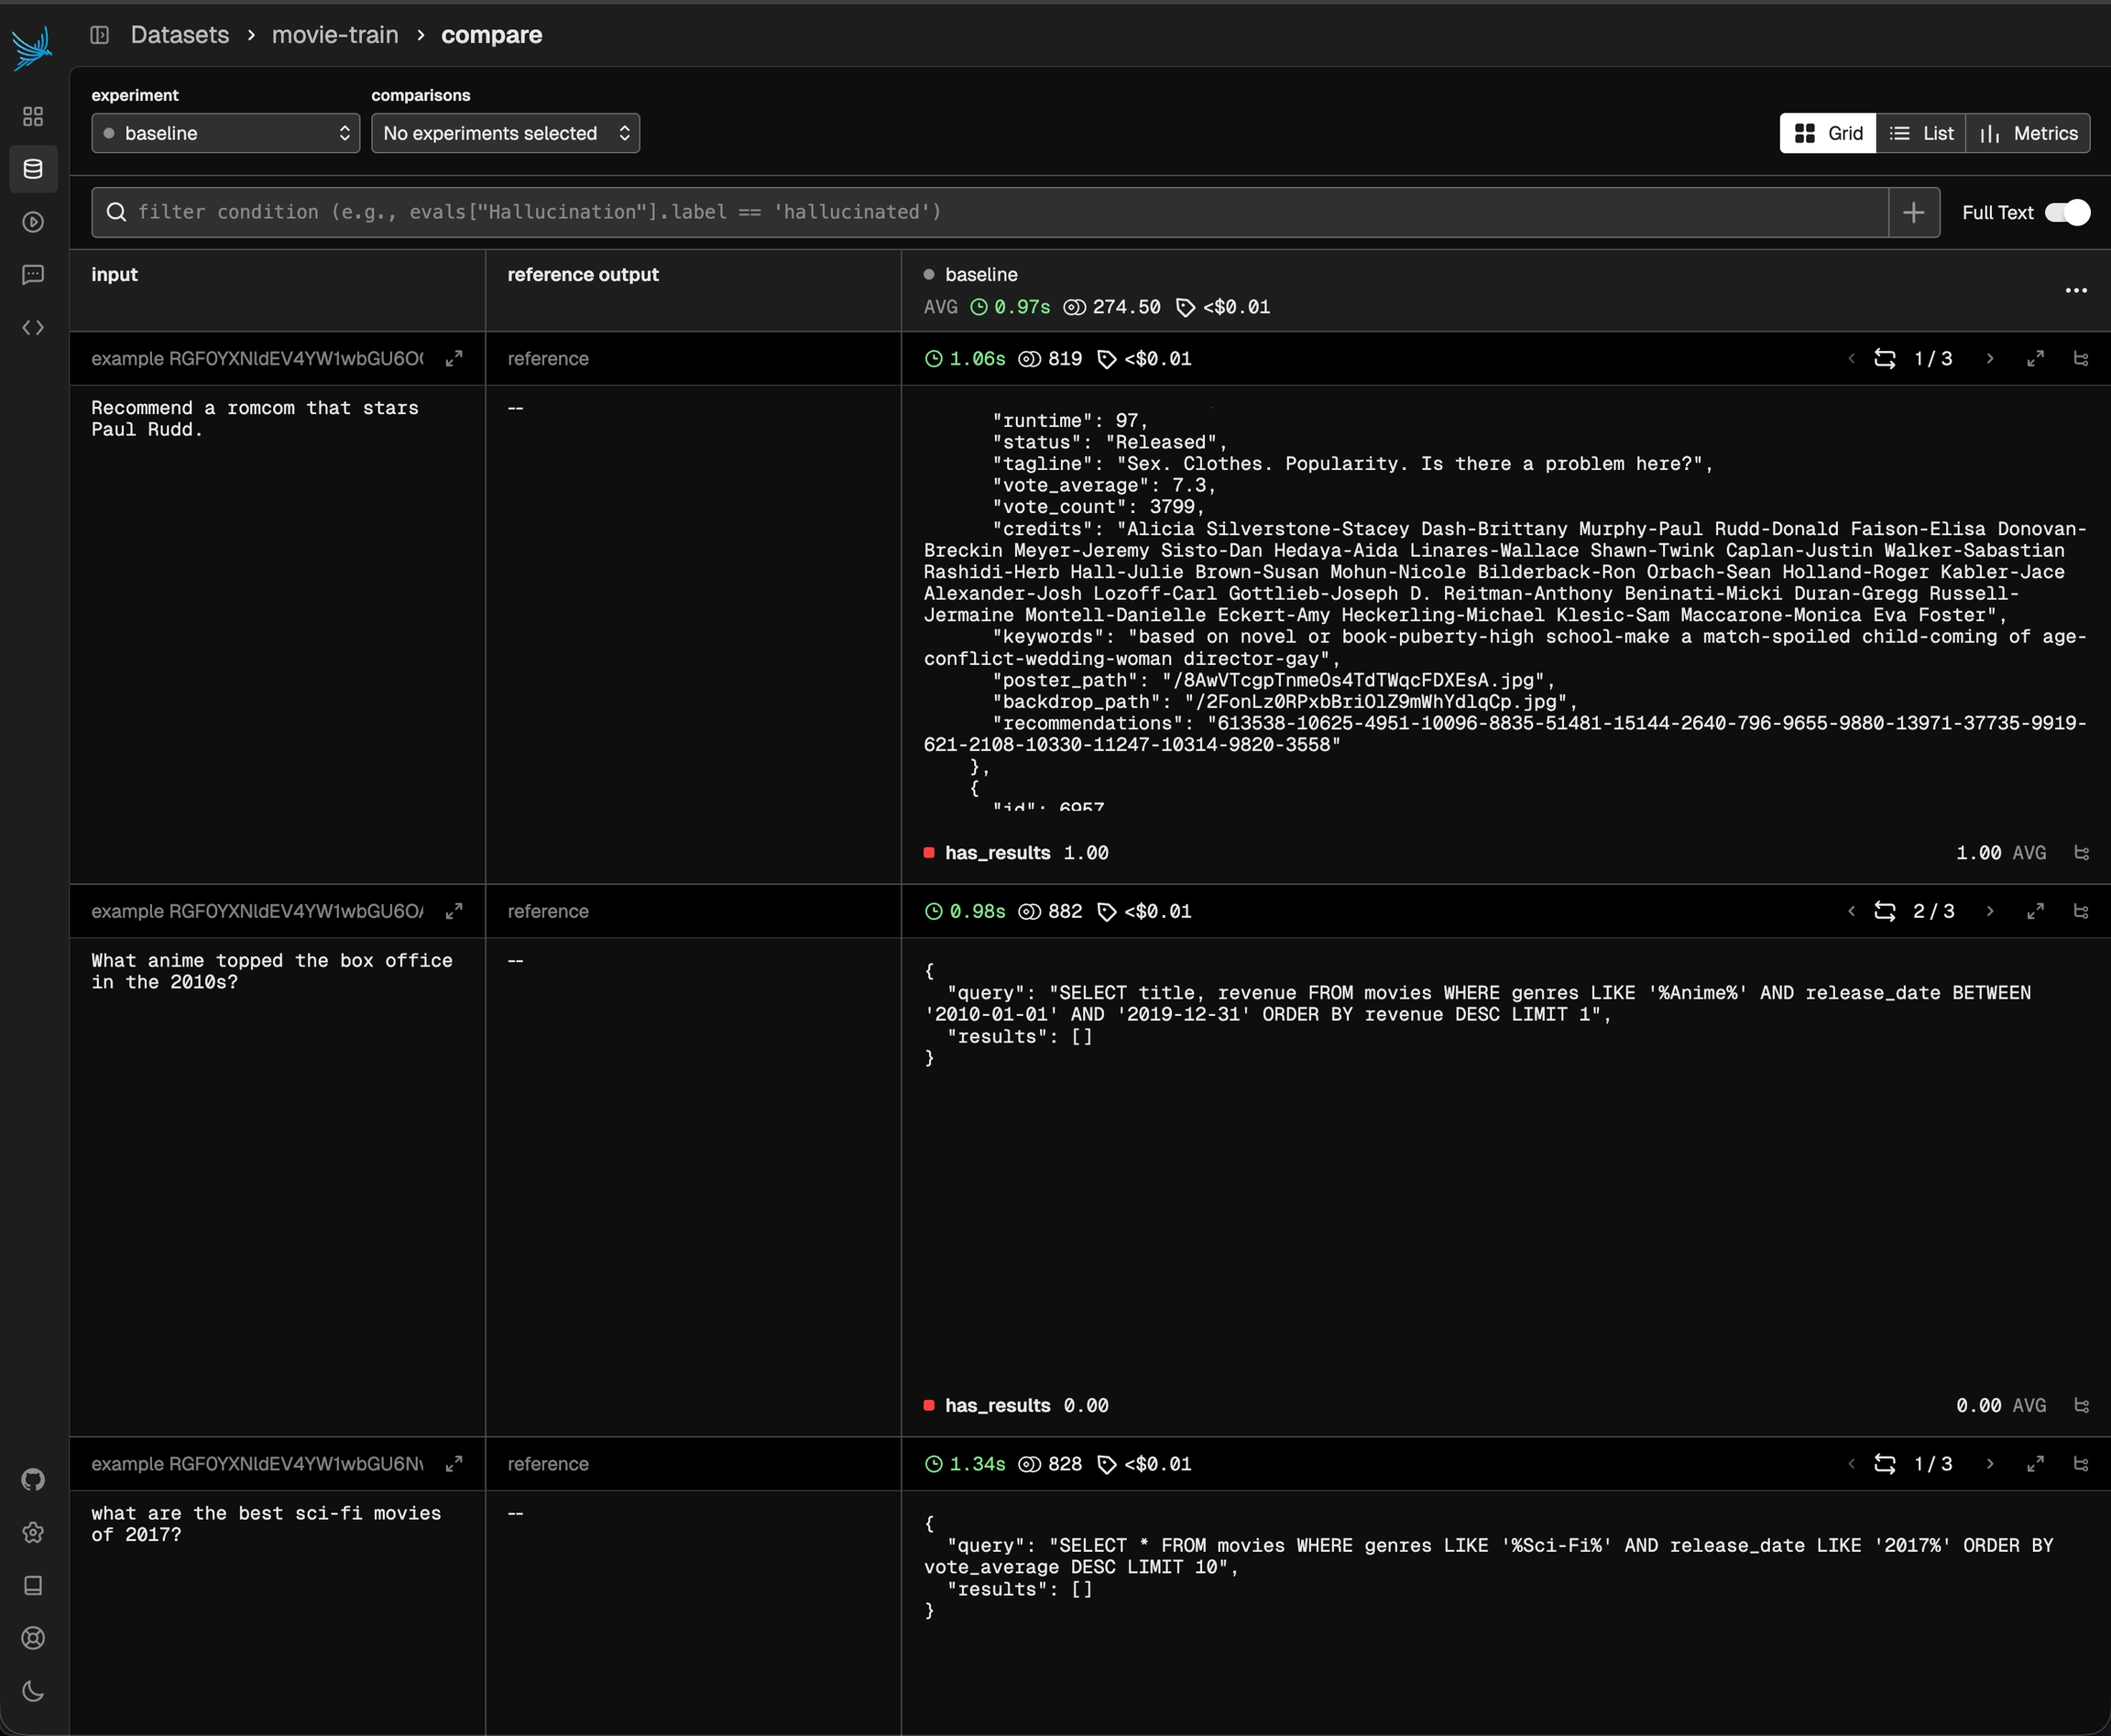Image resolution: width=2111 pixels, height=1736 pixels.
Task: Open the baseline column three-dot menu
Action: [x=2075, y=290]
